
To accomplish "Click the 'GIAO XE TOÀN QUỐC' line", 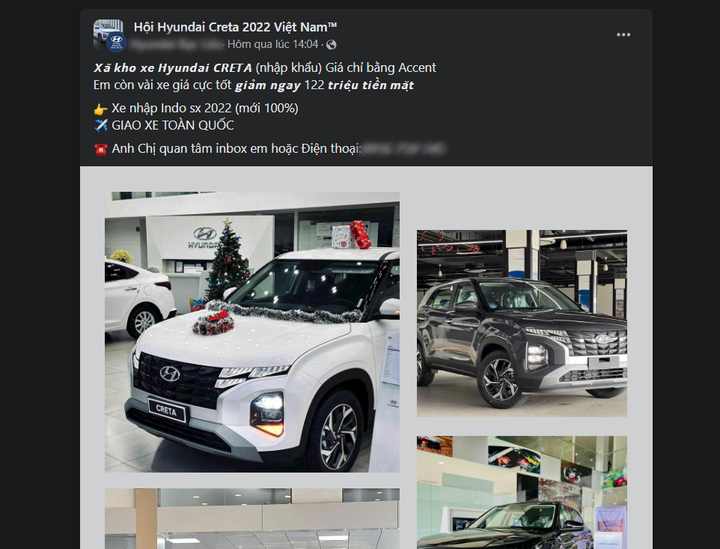I will coord(173,125).
